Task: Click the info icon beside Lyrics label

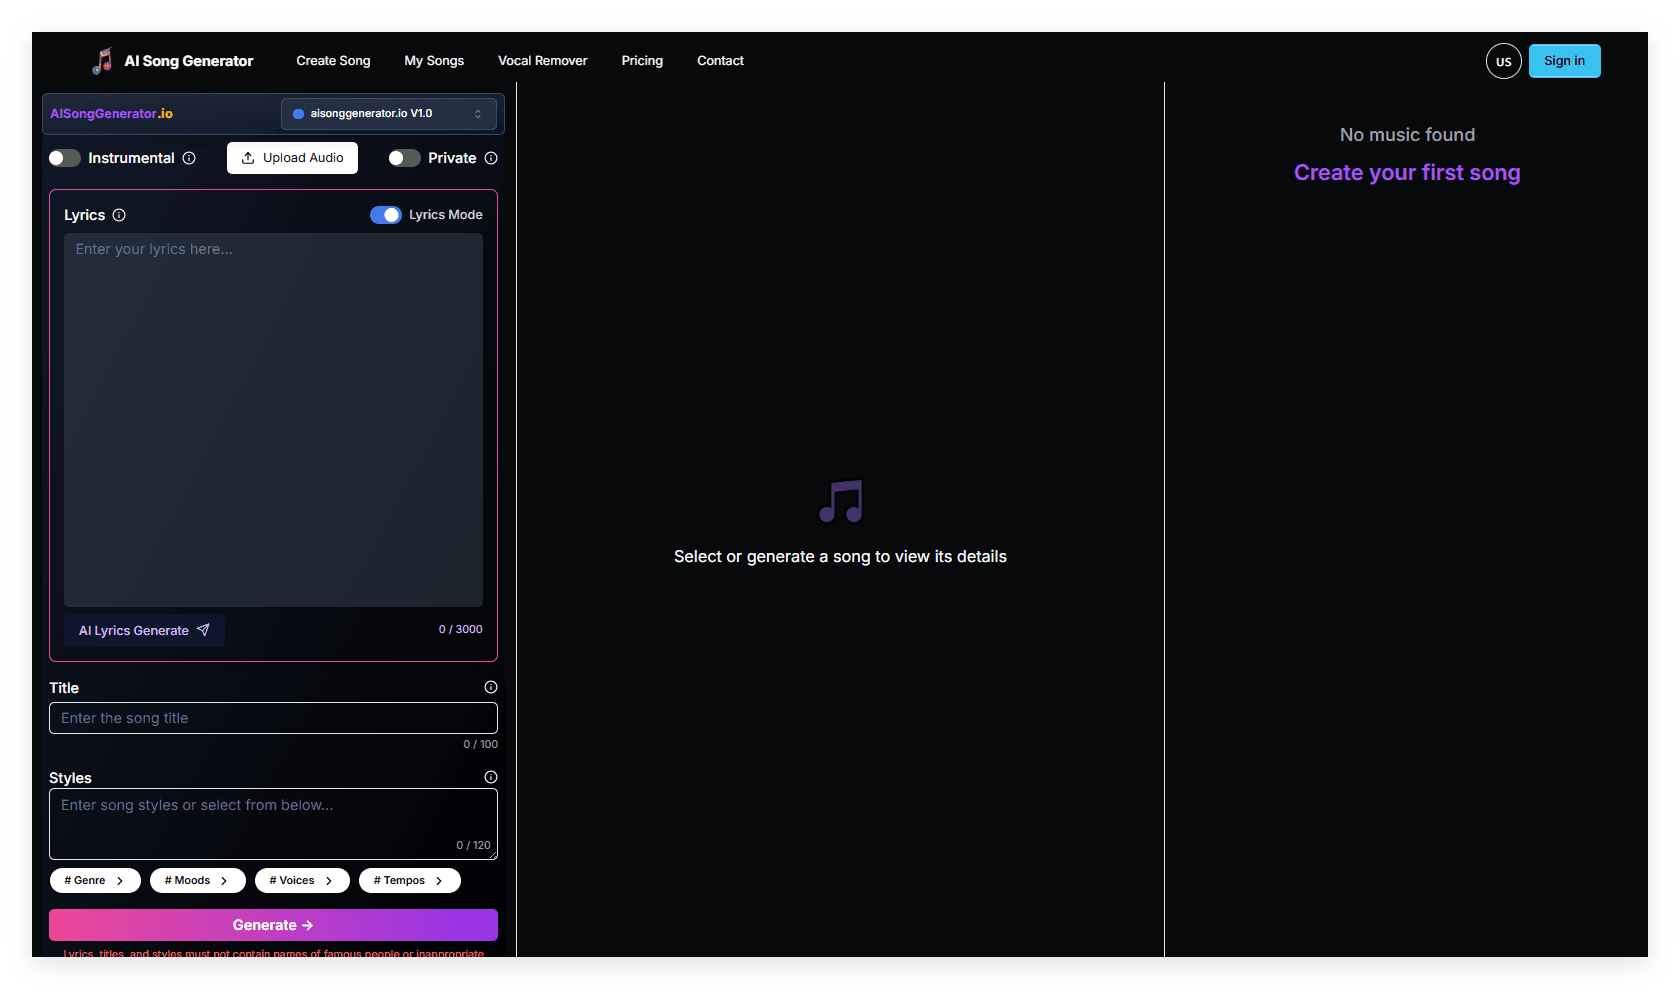Action: (x=119, y=215)
